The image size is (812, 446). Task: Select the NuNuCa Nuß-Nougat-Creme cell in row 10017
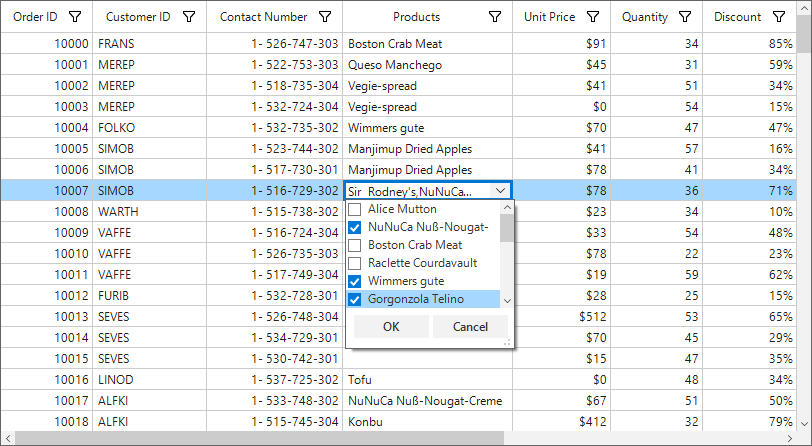tap(428, 400)
